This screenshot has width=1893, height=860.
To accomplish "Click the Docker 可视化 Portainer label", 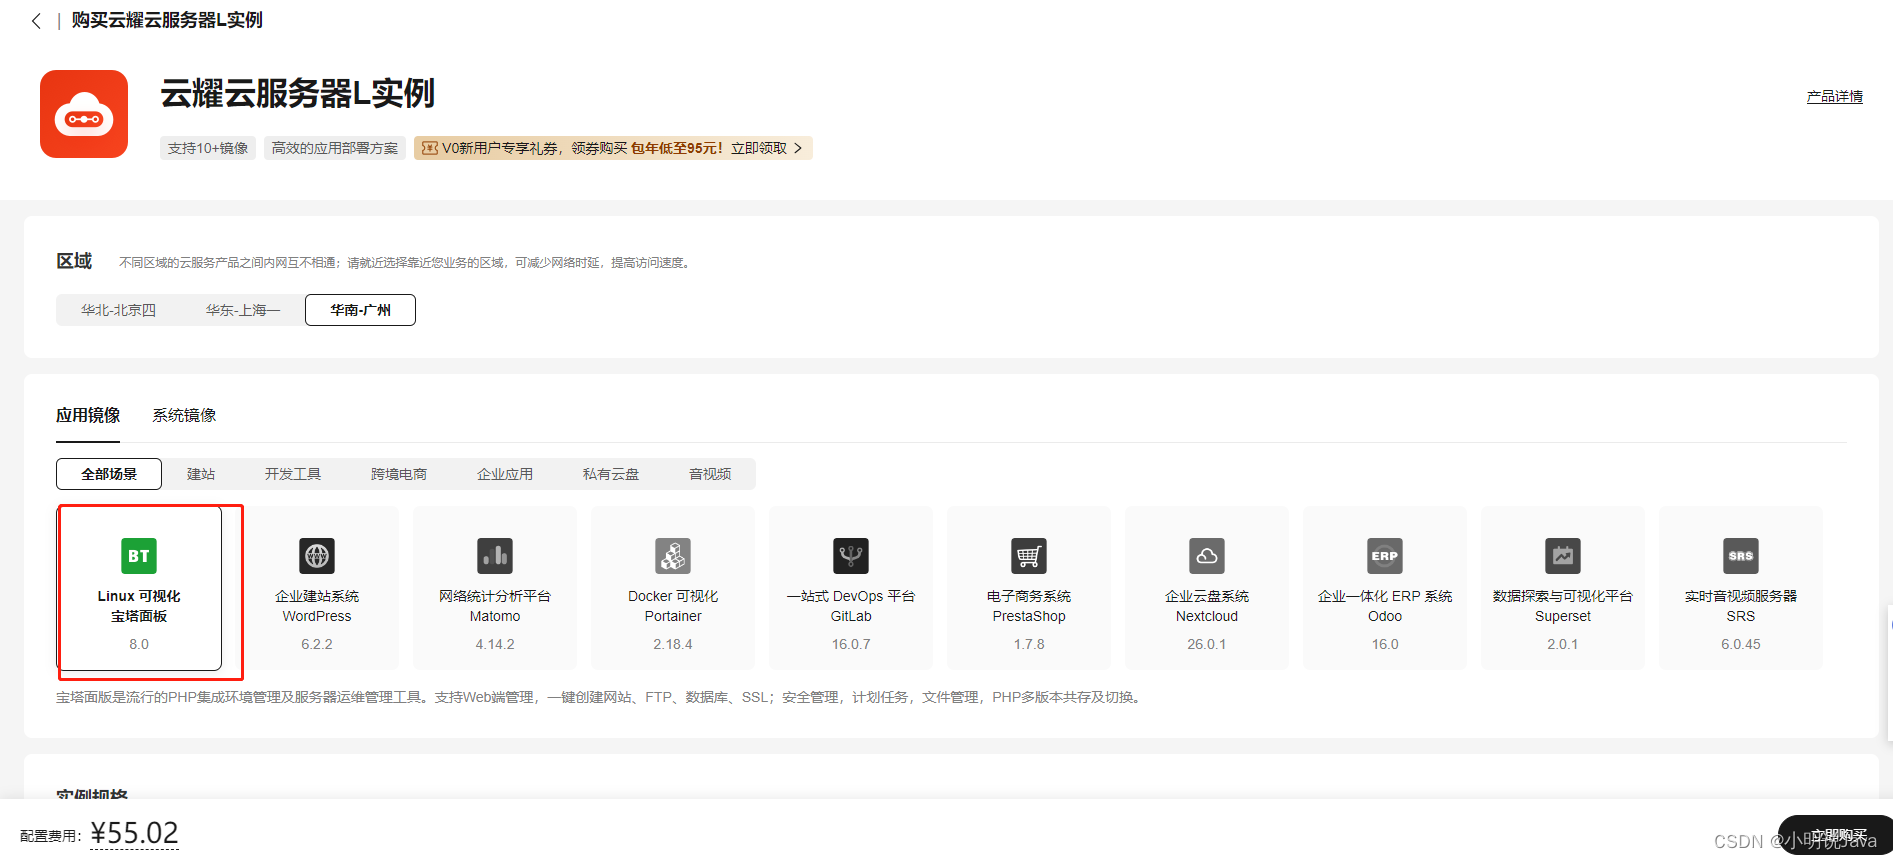I will [673, 606].
